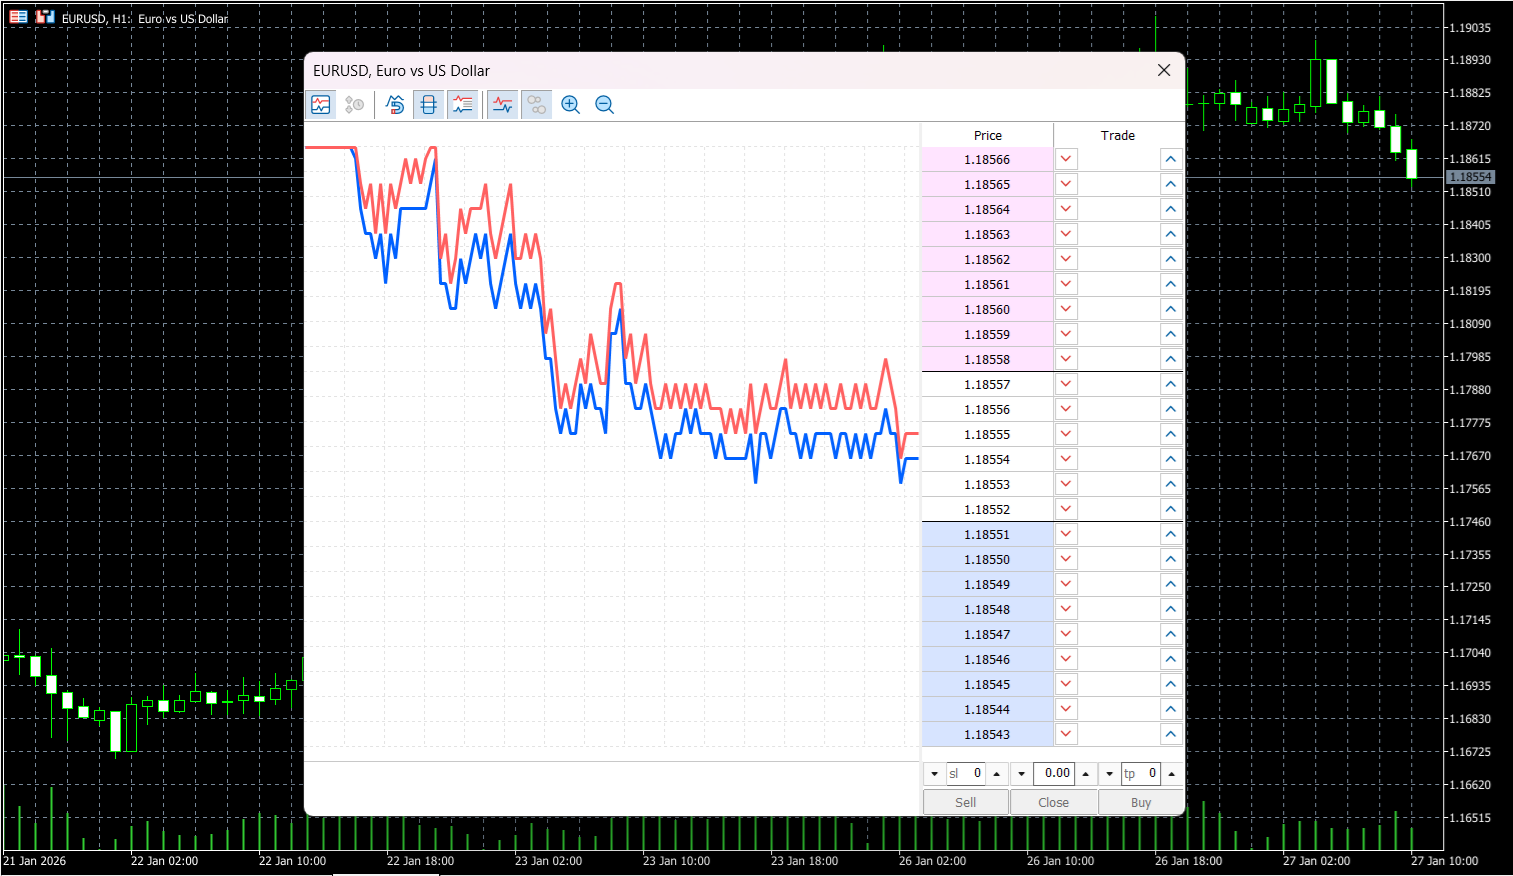Decrease the 0.00 volume value

tap(1021, 774)
